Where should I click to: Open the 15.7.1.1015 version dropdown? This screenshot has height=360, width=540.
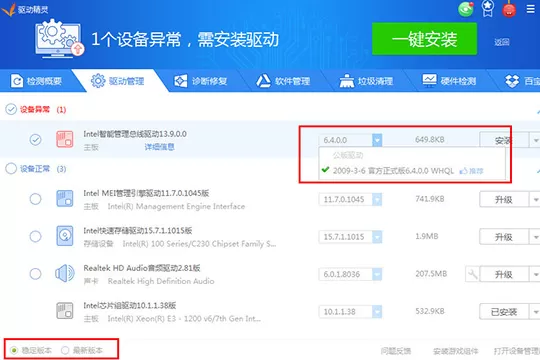pos(377,237)
